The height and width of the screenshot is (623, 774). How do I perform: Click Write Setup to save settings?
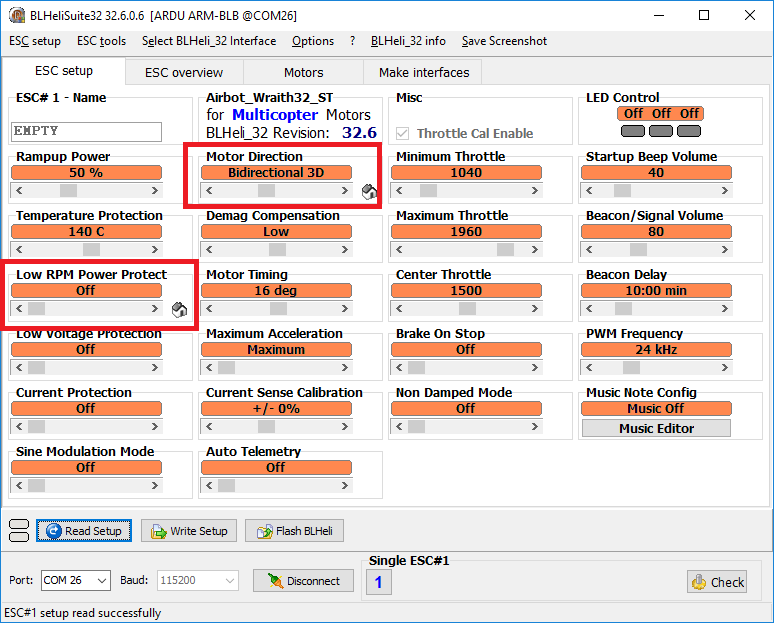click(x=189, y=531)
